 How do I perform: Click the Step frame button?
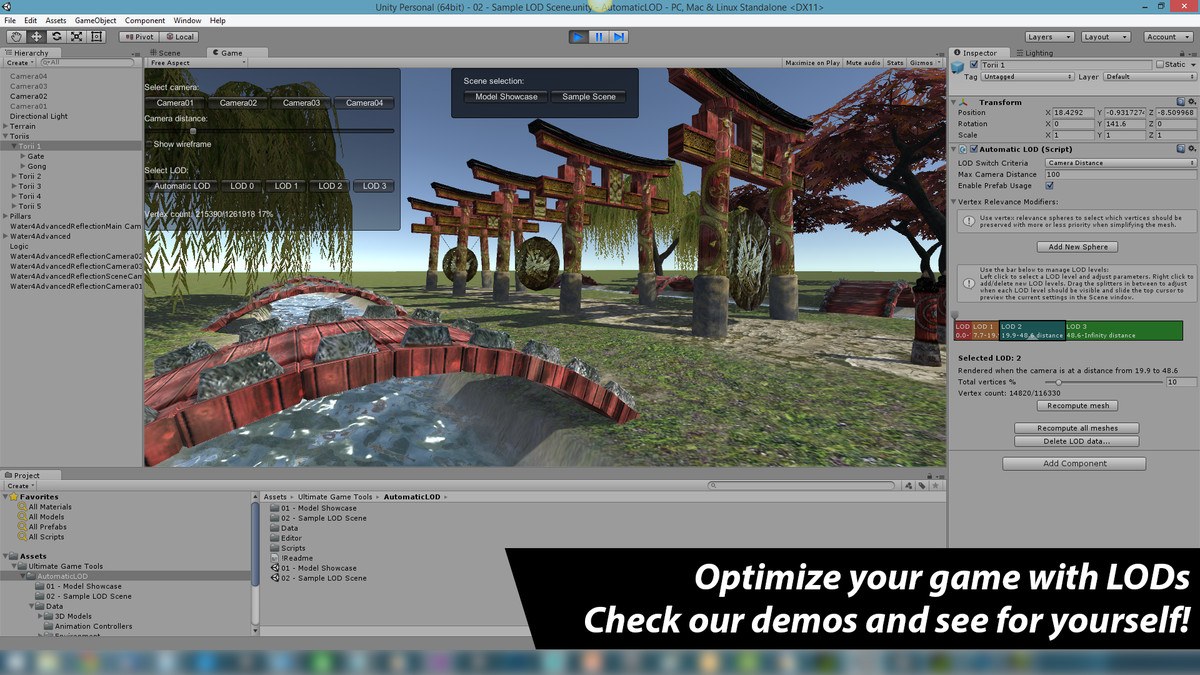pos(619,37)
